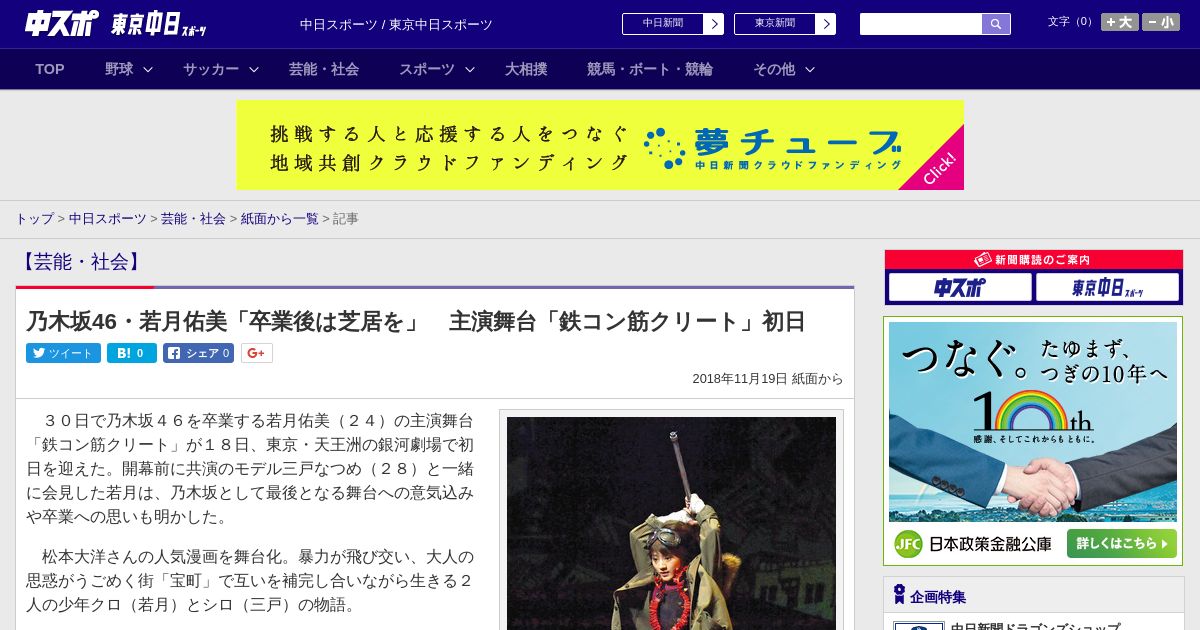The height and width of the screenshot is (630, 1200).
Task: Open the 東京新聞 header button
Action: (x=784, y=24)
